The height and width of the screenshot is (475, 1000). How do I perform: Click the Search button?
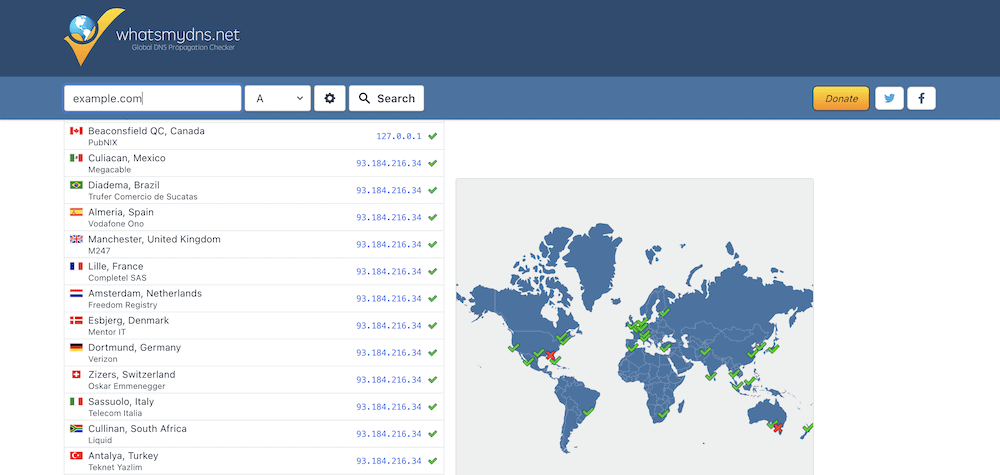(386, 98)
